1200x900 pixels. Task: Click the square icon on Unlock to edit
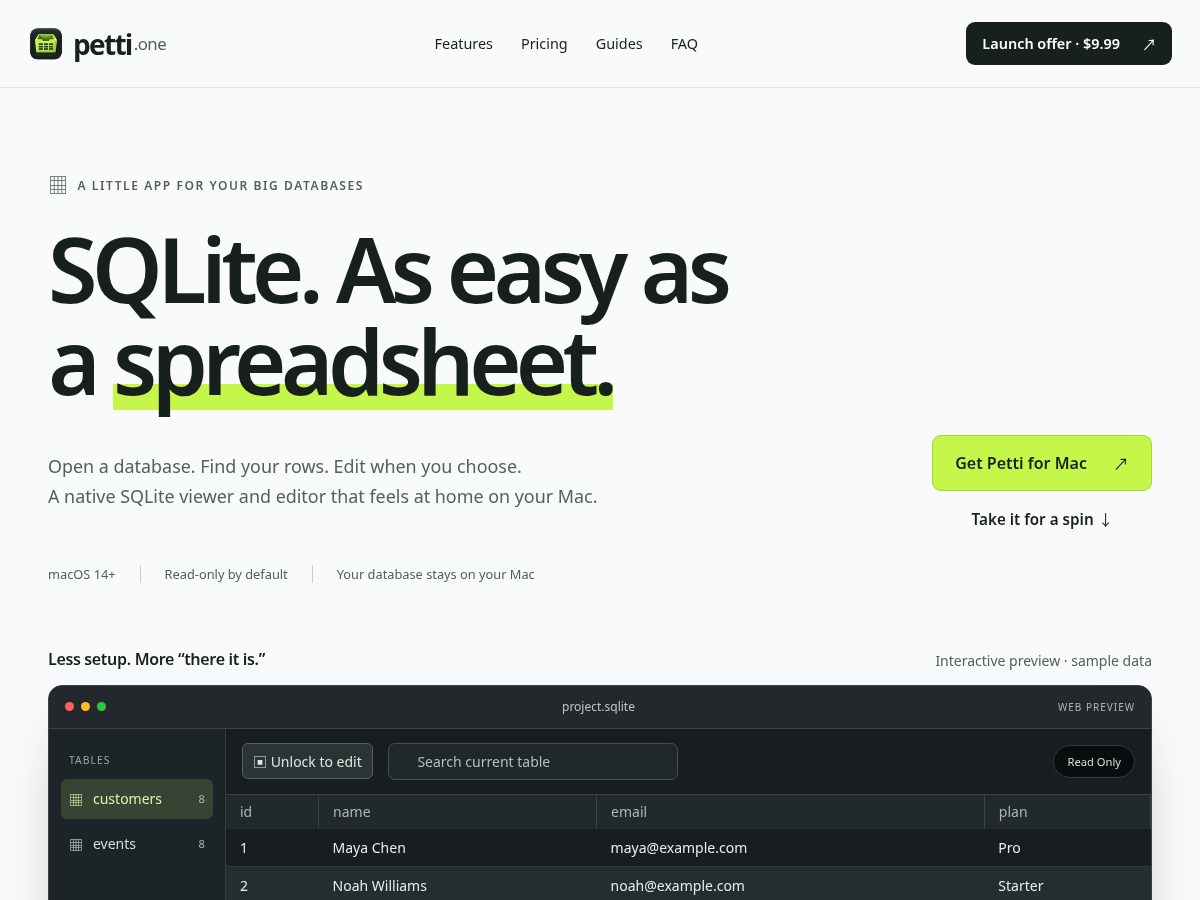(260, 762)
